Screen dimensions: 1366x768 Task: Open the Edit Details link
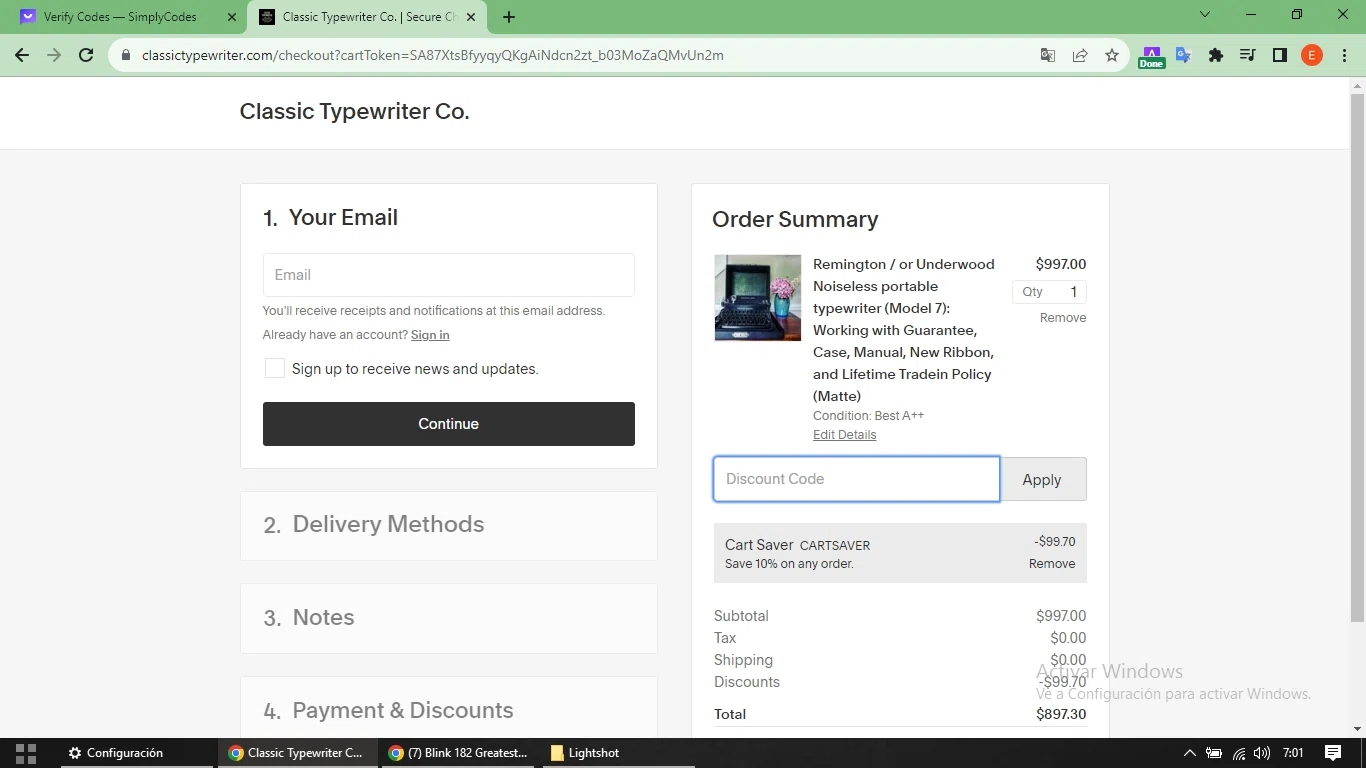pyautogui.click(x=844, y=435)
